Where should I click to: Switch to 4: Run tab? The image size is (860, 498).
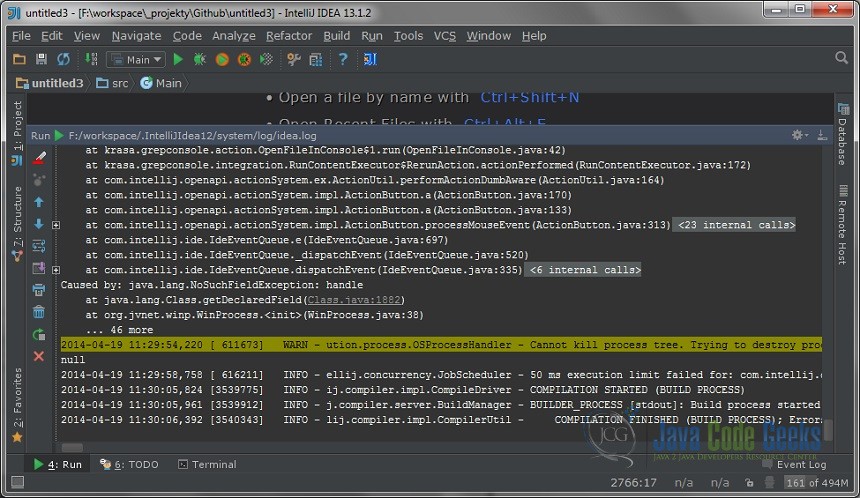[x=58, y=465]
